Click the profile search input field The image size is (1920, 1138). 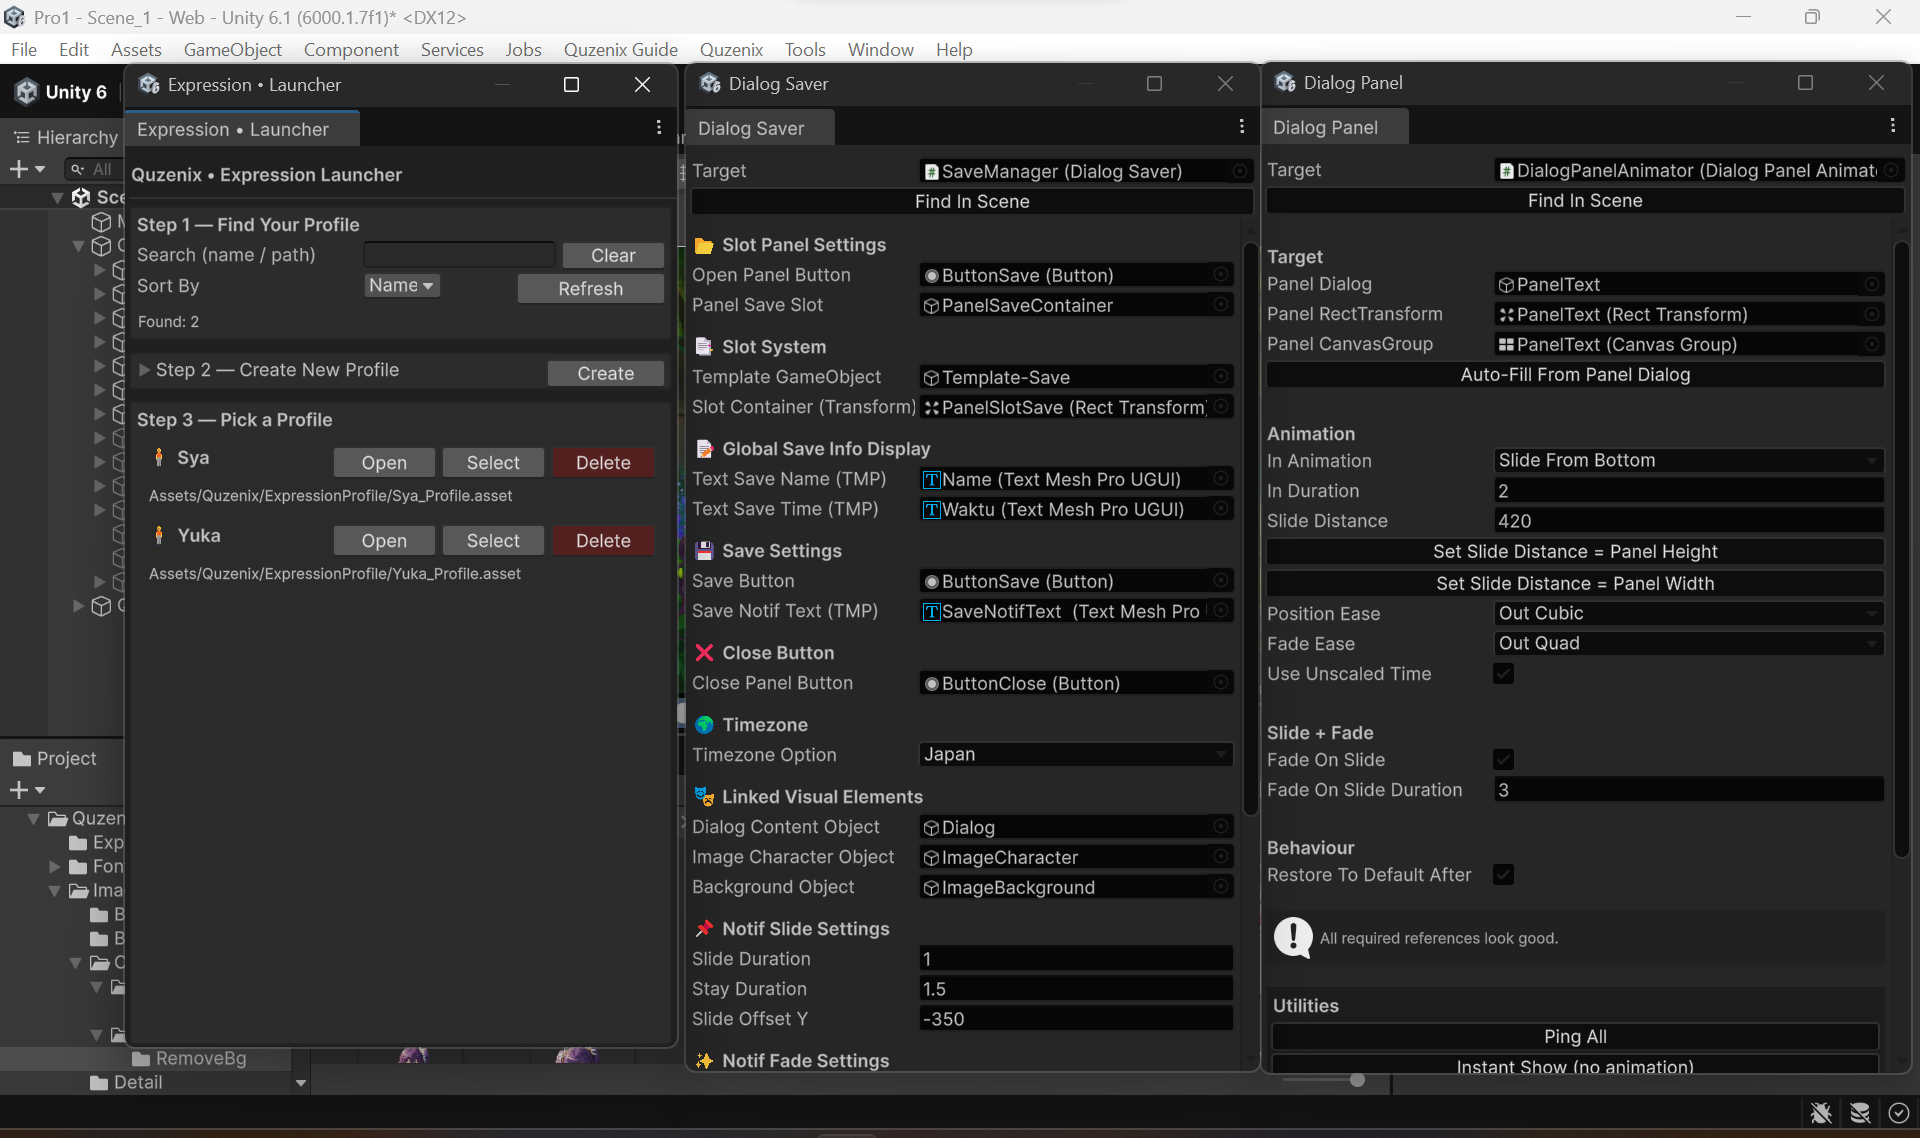(459, 254)
